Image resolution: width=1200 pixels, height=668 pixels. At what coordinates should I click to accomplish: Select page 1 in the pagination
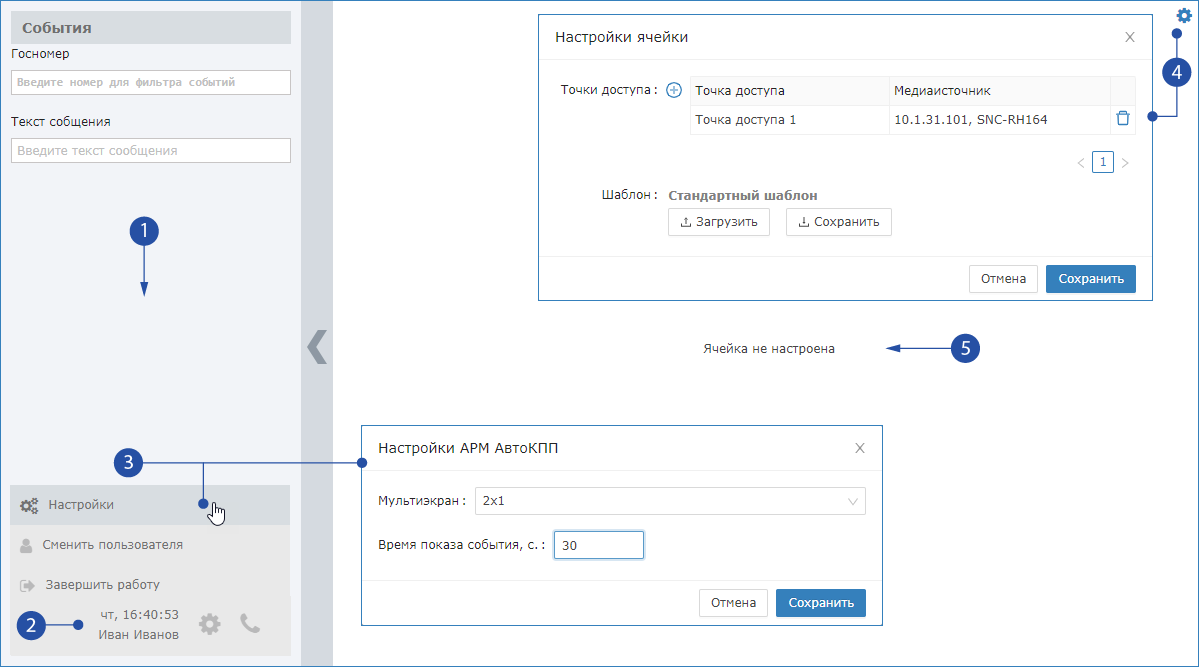point(1103,162)
